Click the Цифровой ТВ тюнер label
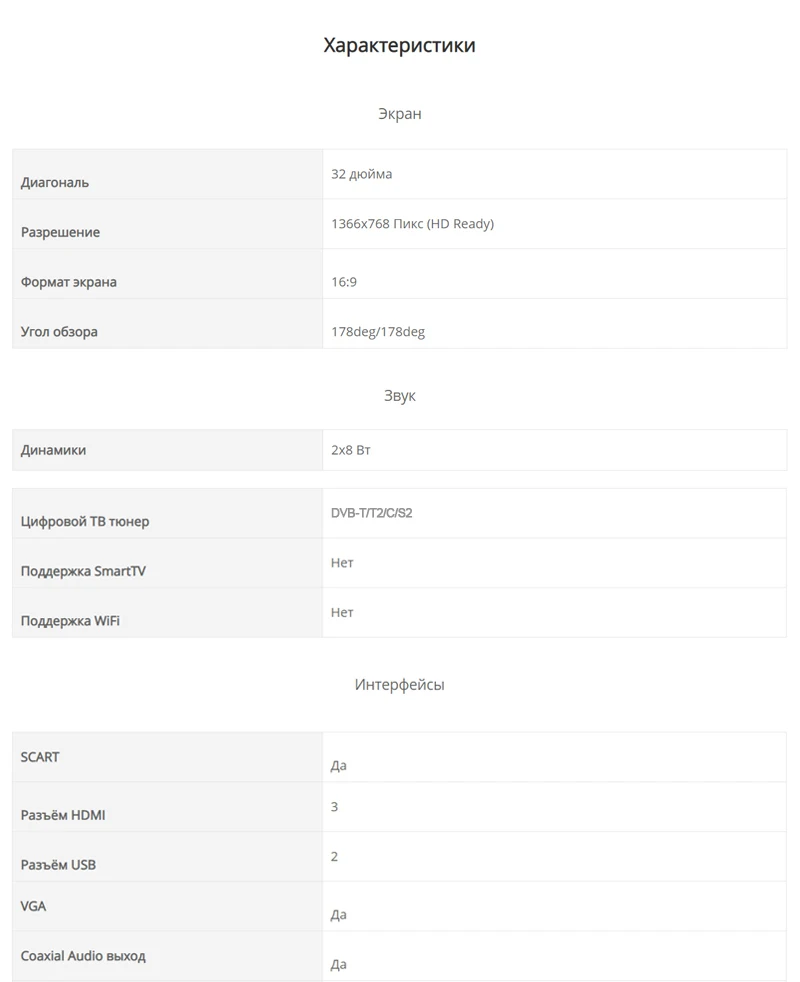 [85, 521]
